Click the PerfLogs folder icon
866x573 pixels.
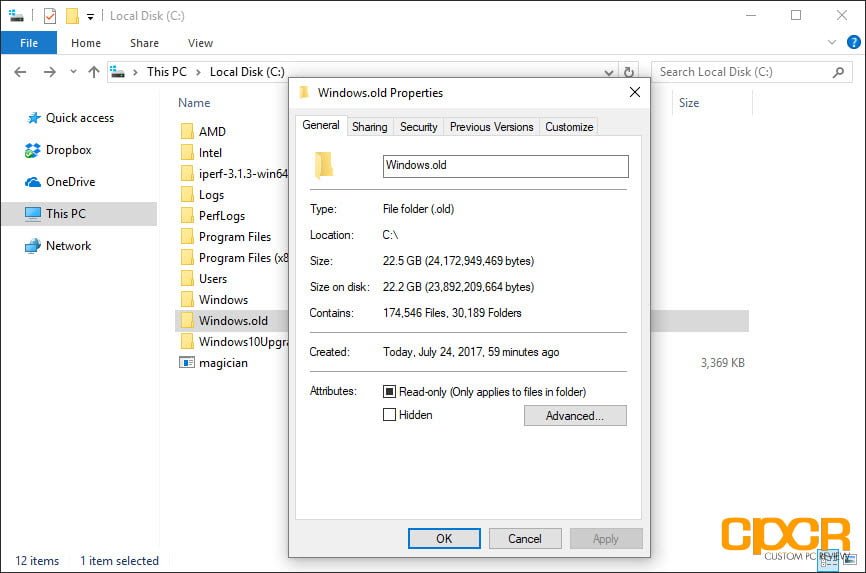(x=187, y=215)
